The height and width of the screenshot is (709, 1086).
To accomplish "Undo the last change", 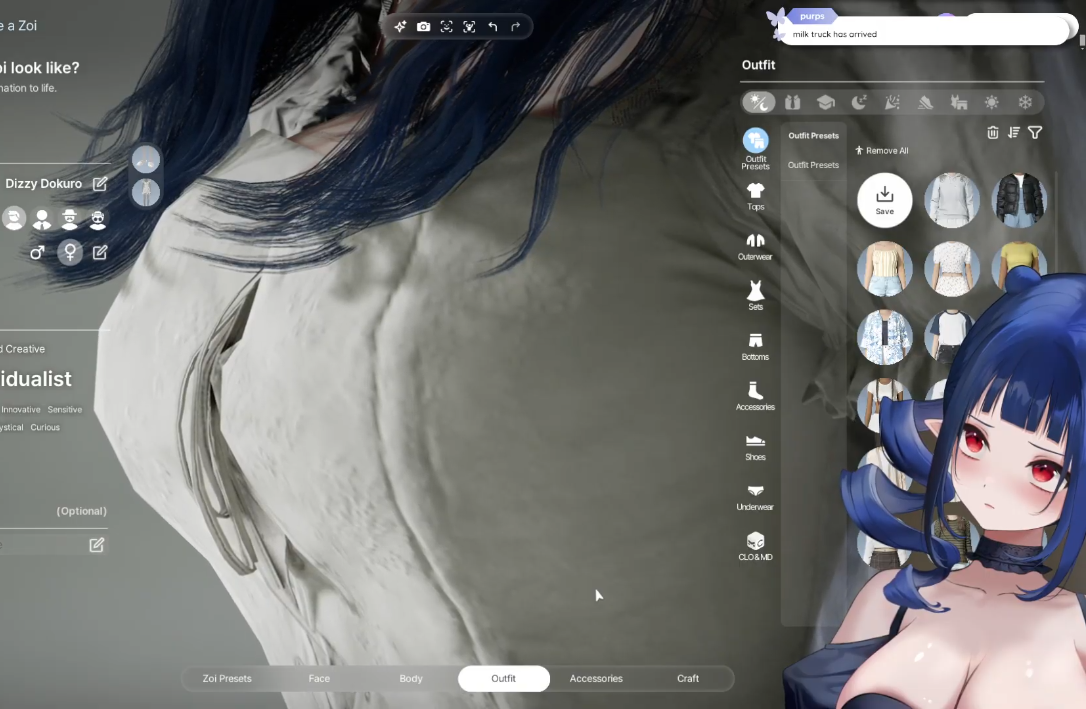I will [x=493, y=27].
